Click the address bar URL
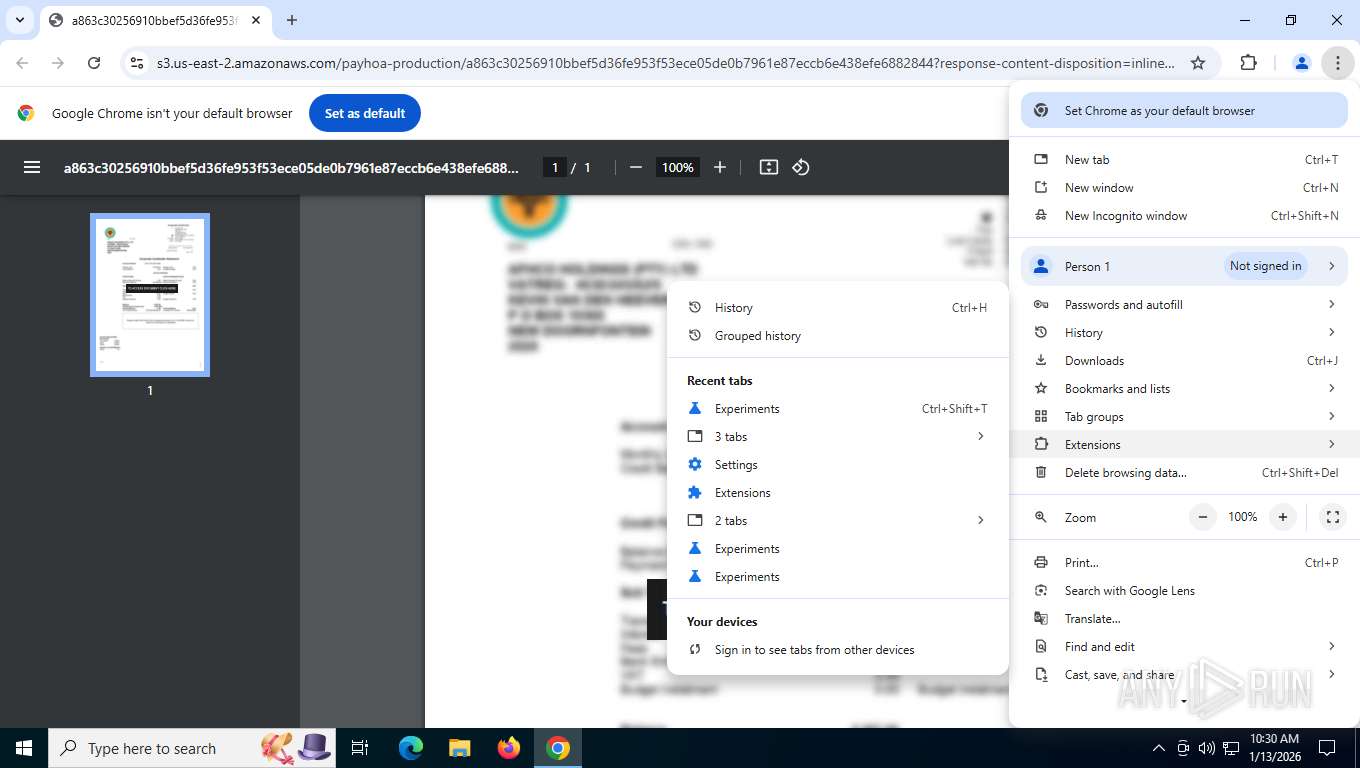The height and width of the screenshot is (768, 1360). 666,63
